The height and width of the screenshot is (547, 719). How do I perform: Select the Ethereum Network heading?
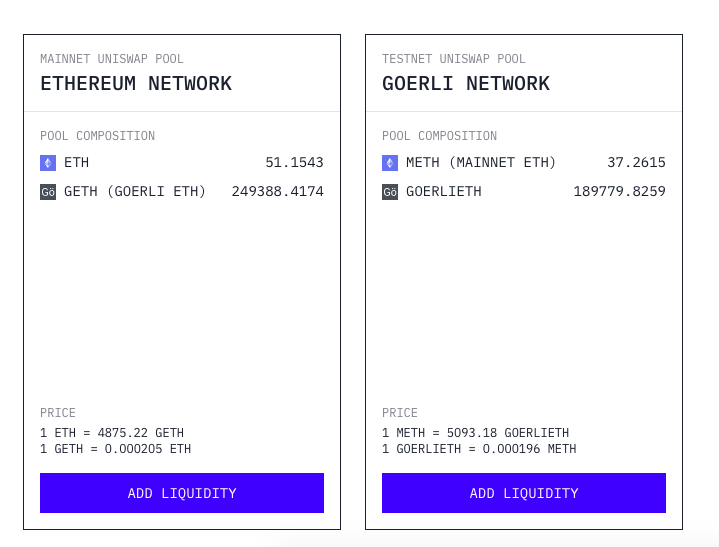tap(136, 84)
